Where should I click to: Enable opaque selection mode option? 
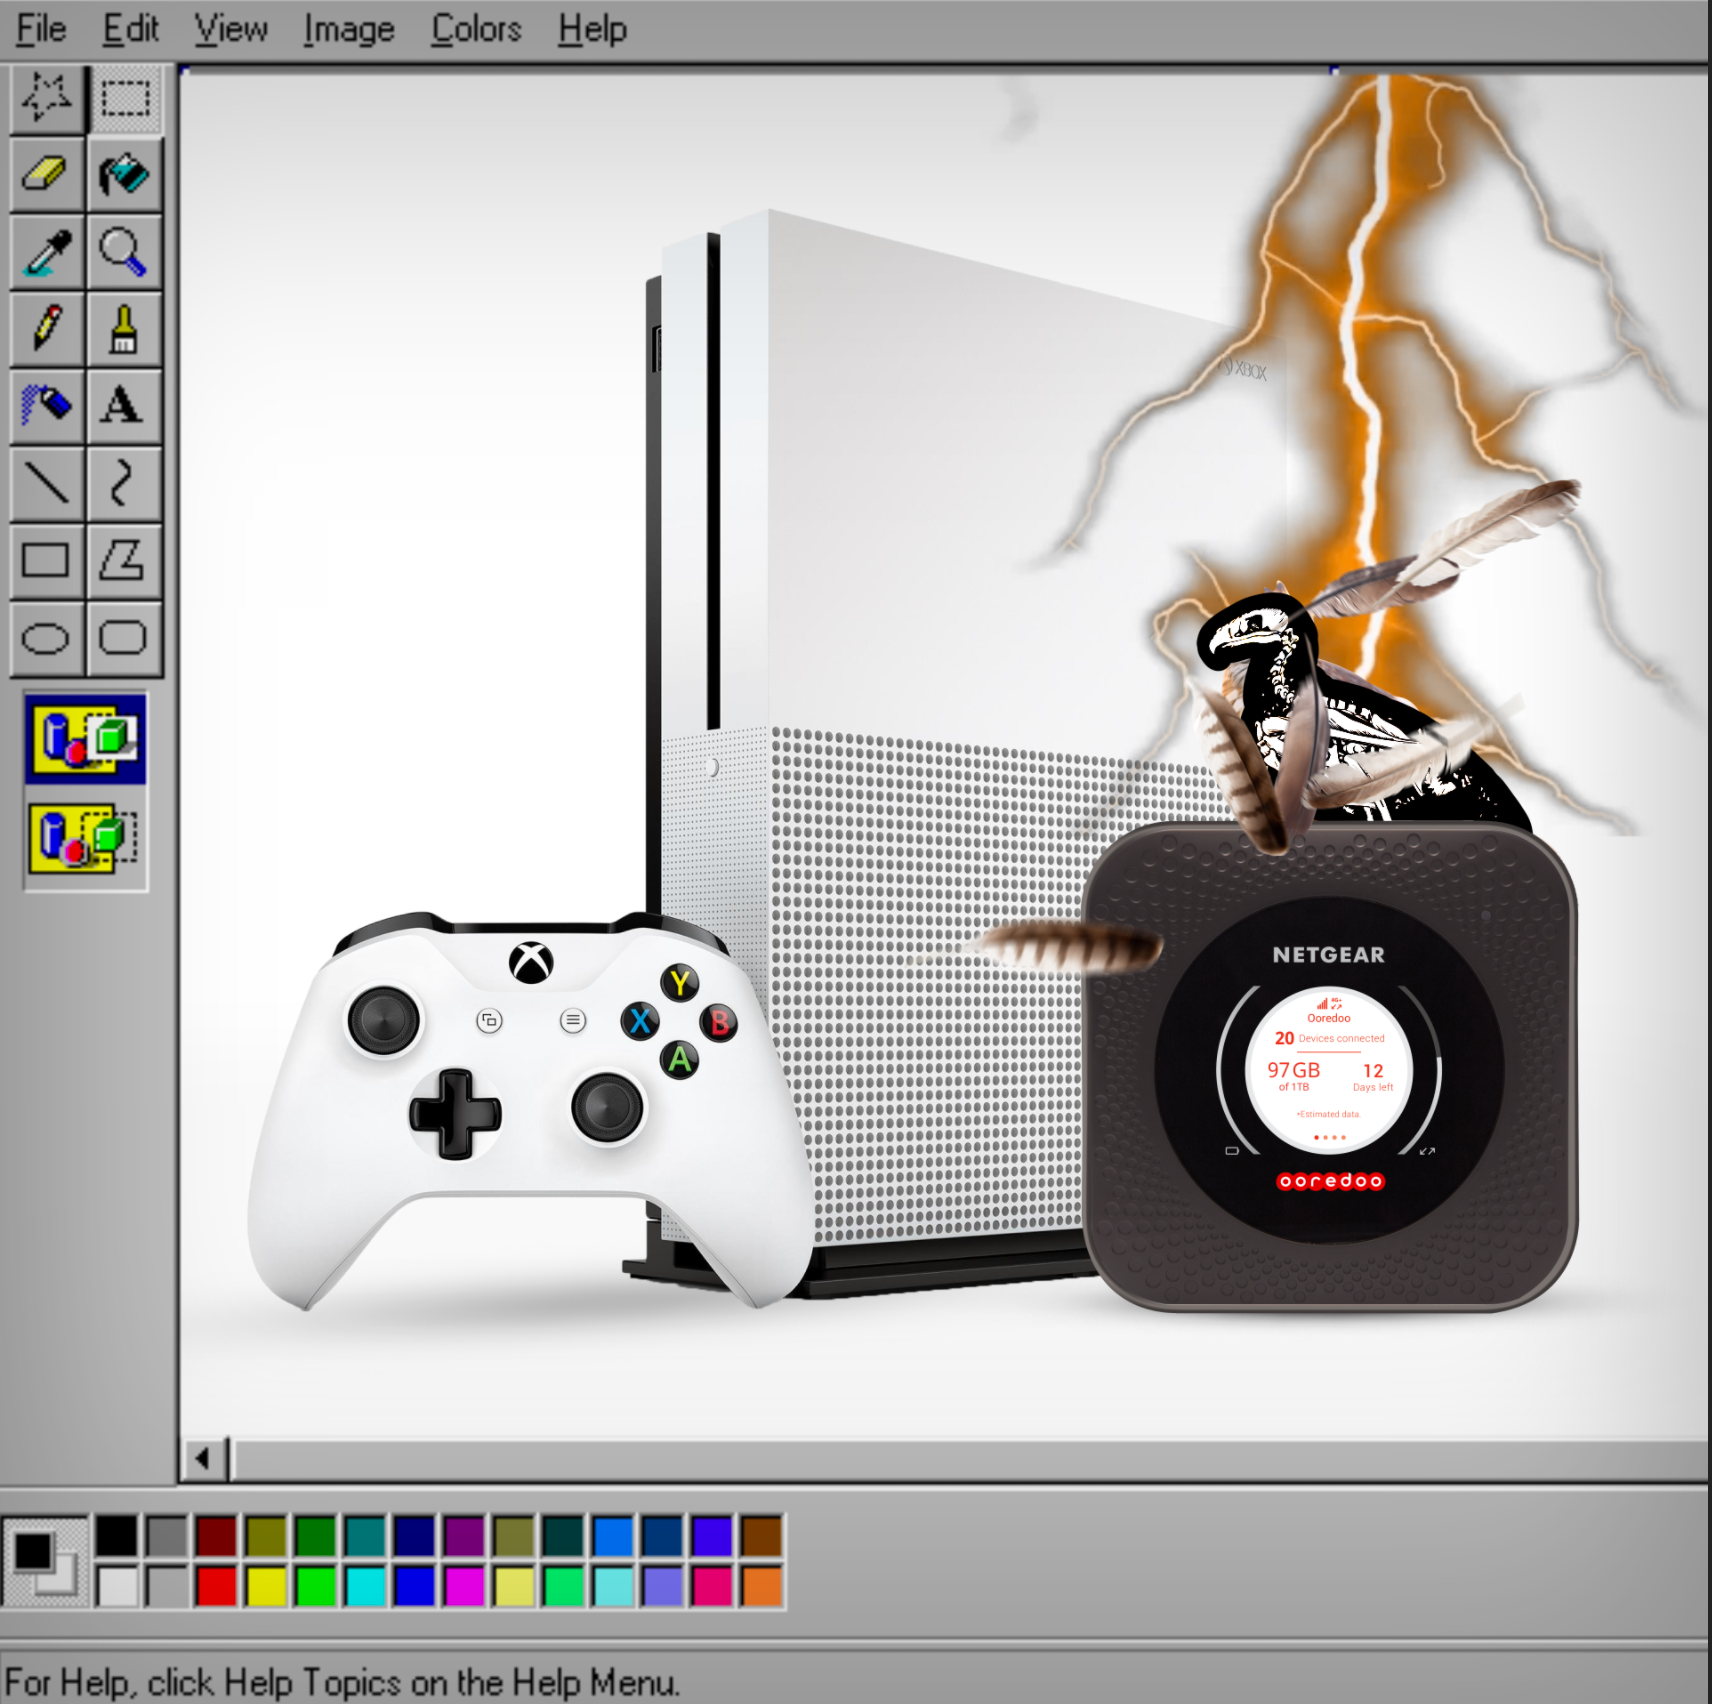click(x=86, y=739)
